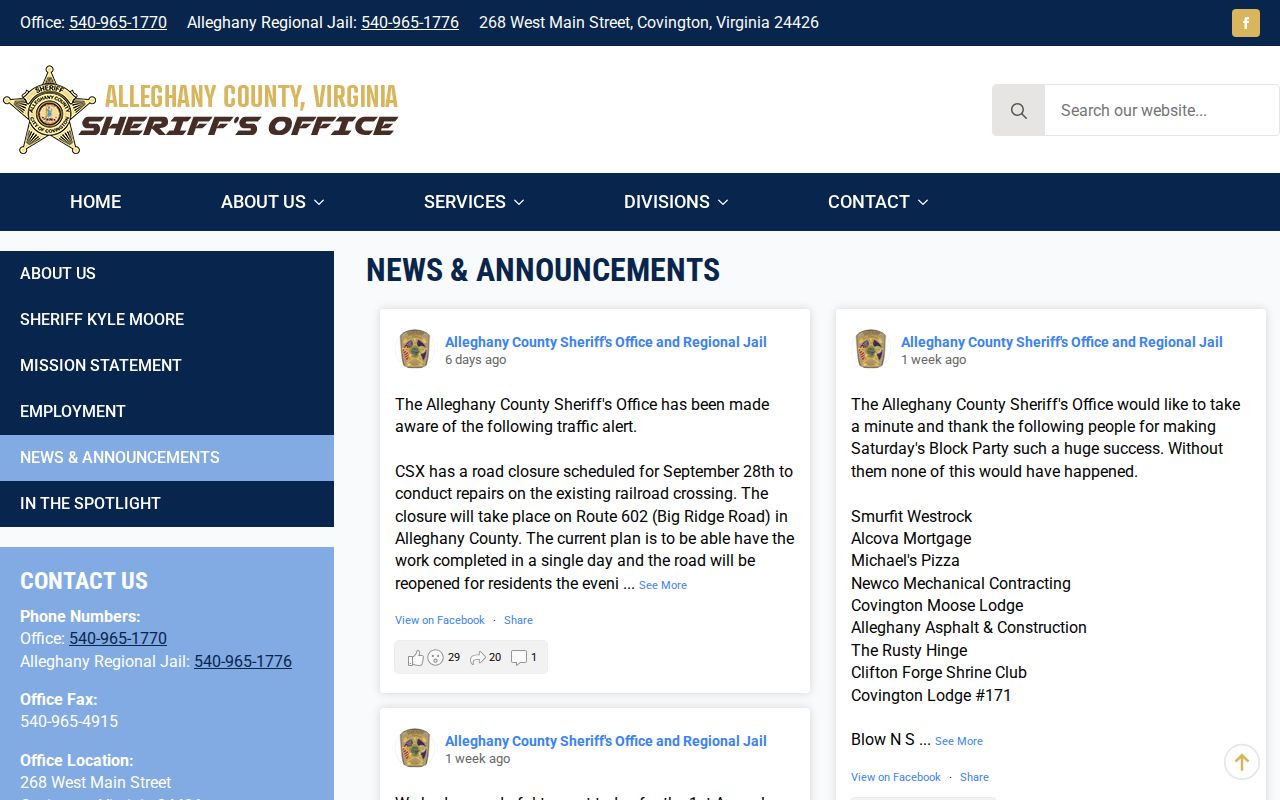Click the search magnifier icon
The image size is (1280, 800).
point(1018,110)
